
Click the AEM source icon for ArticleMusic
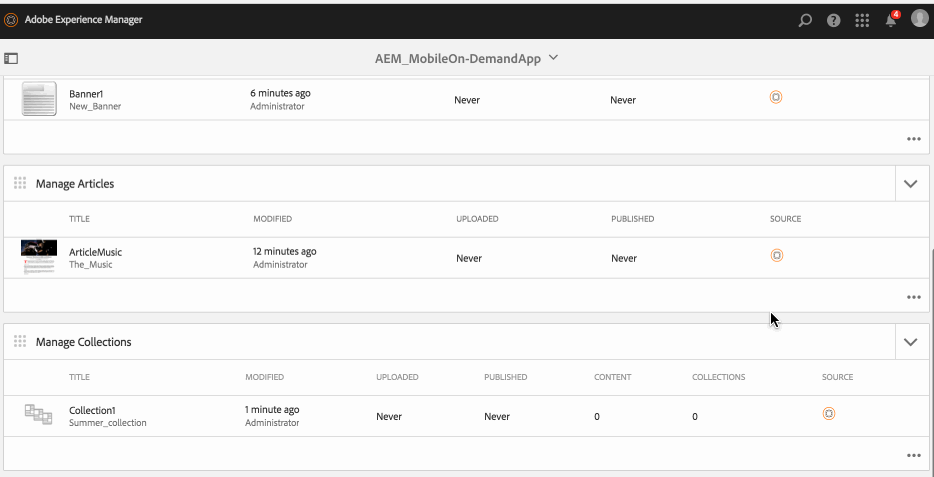point(776,256)
